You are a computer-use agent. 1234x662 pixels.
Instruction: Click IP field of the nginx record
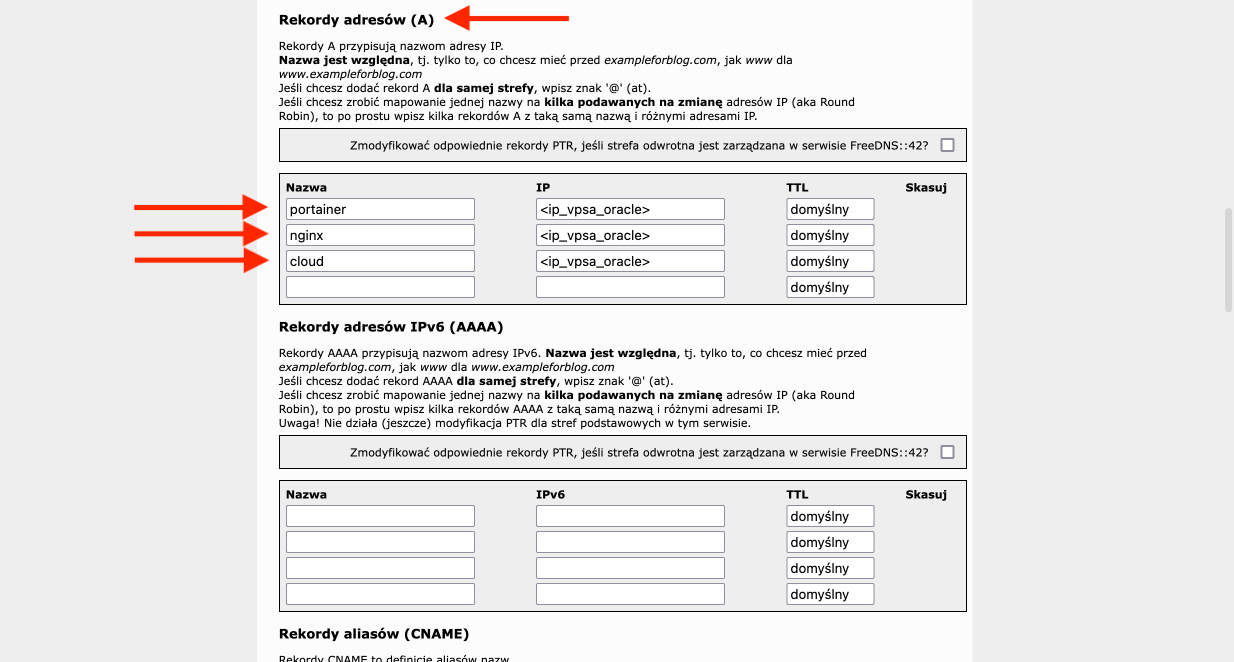pyautogui.click(x=630, y=235)
